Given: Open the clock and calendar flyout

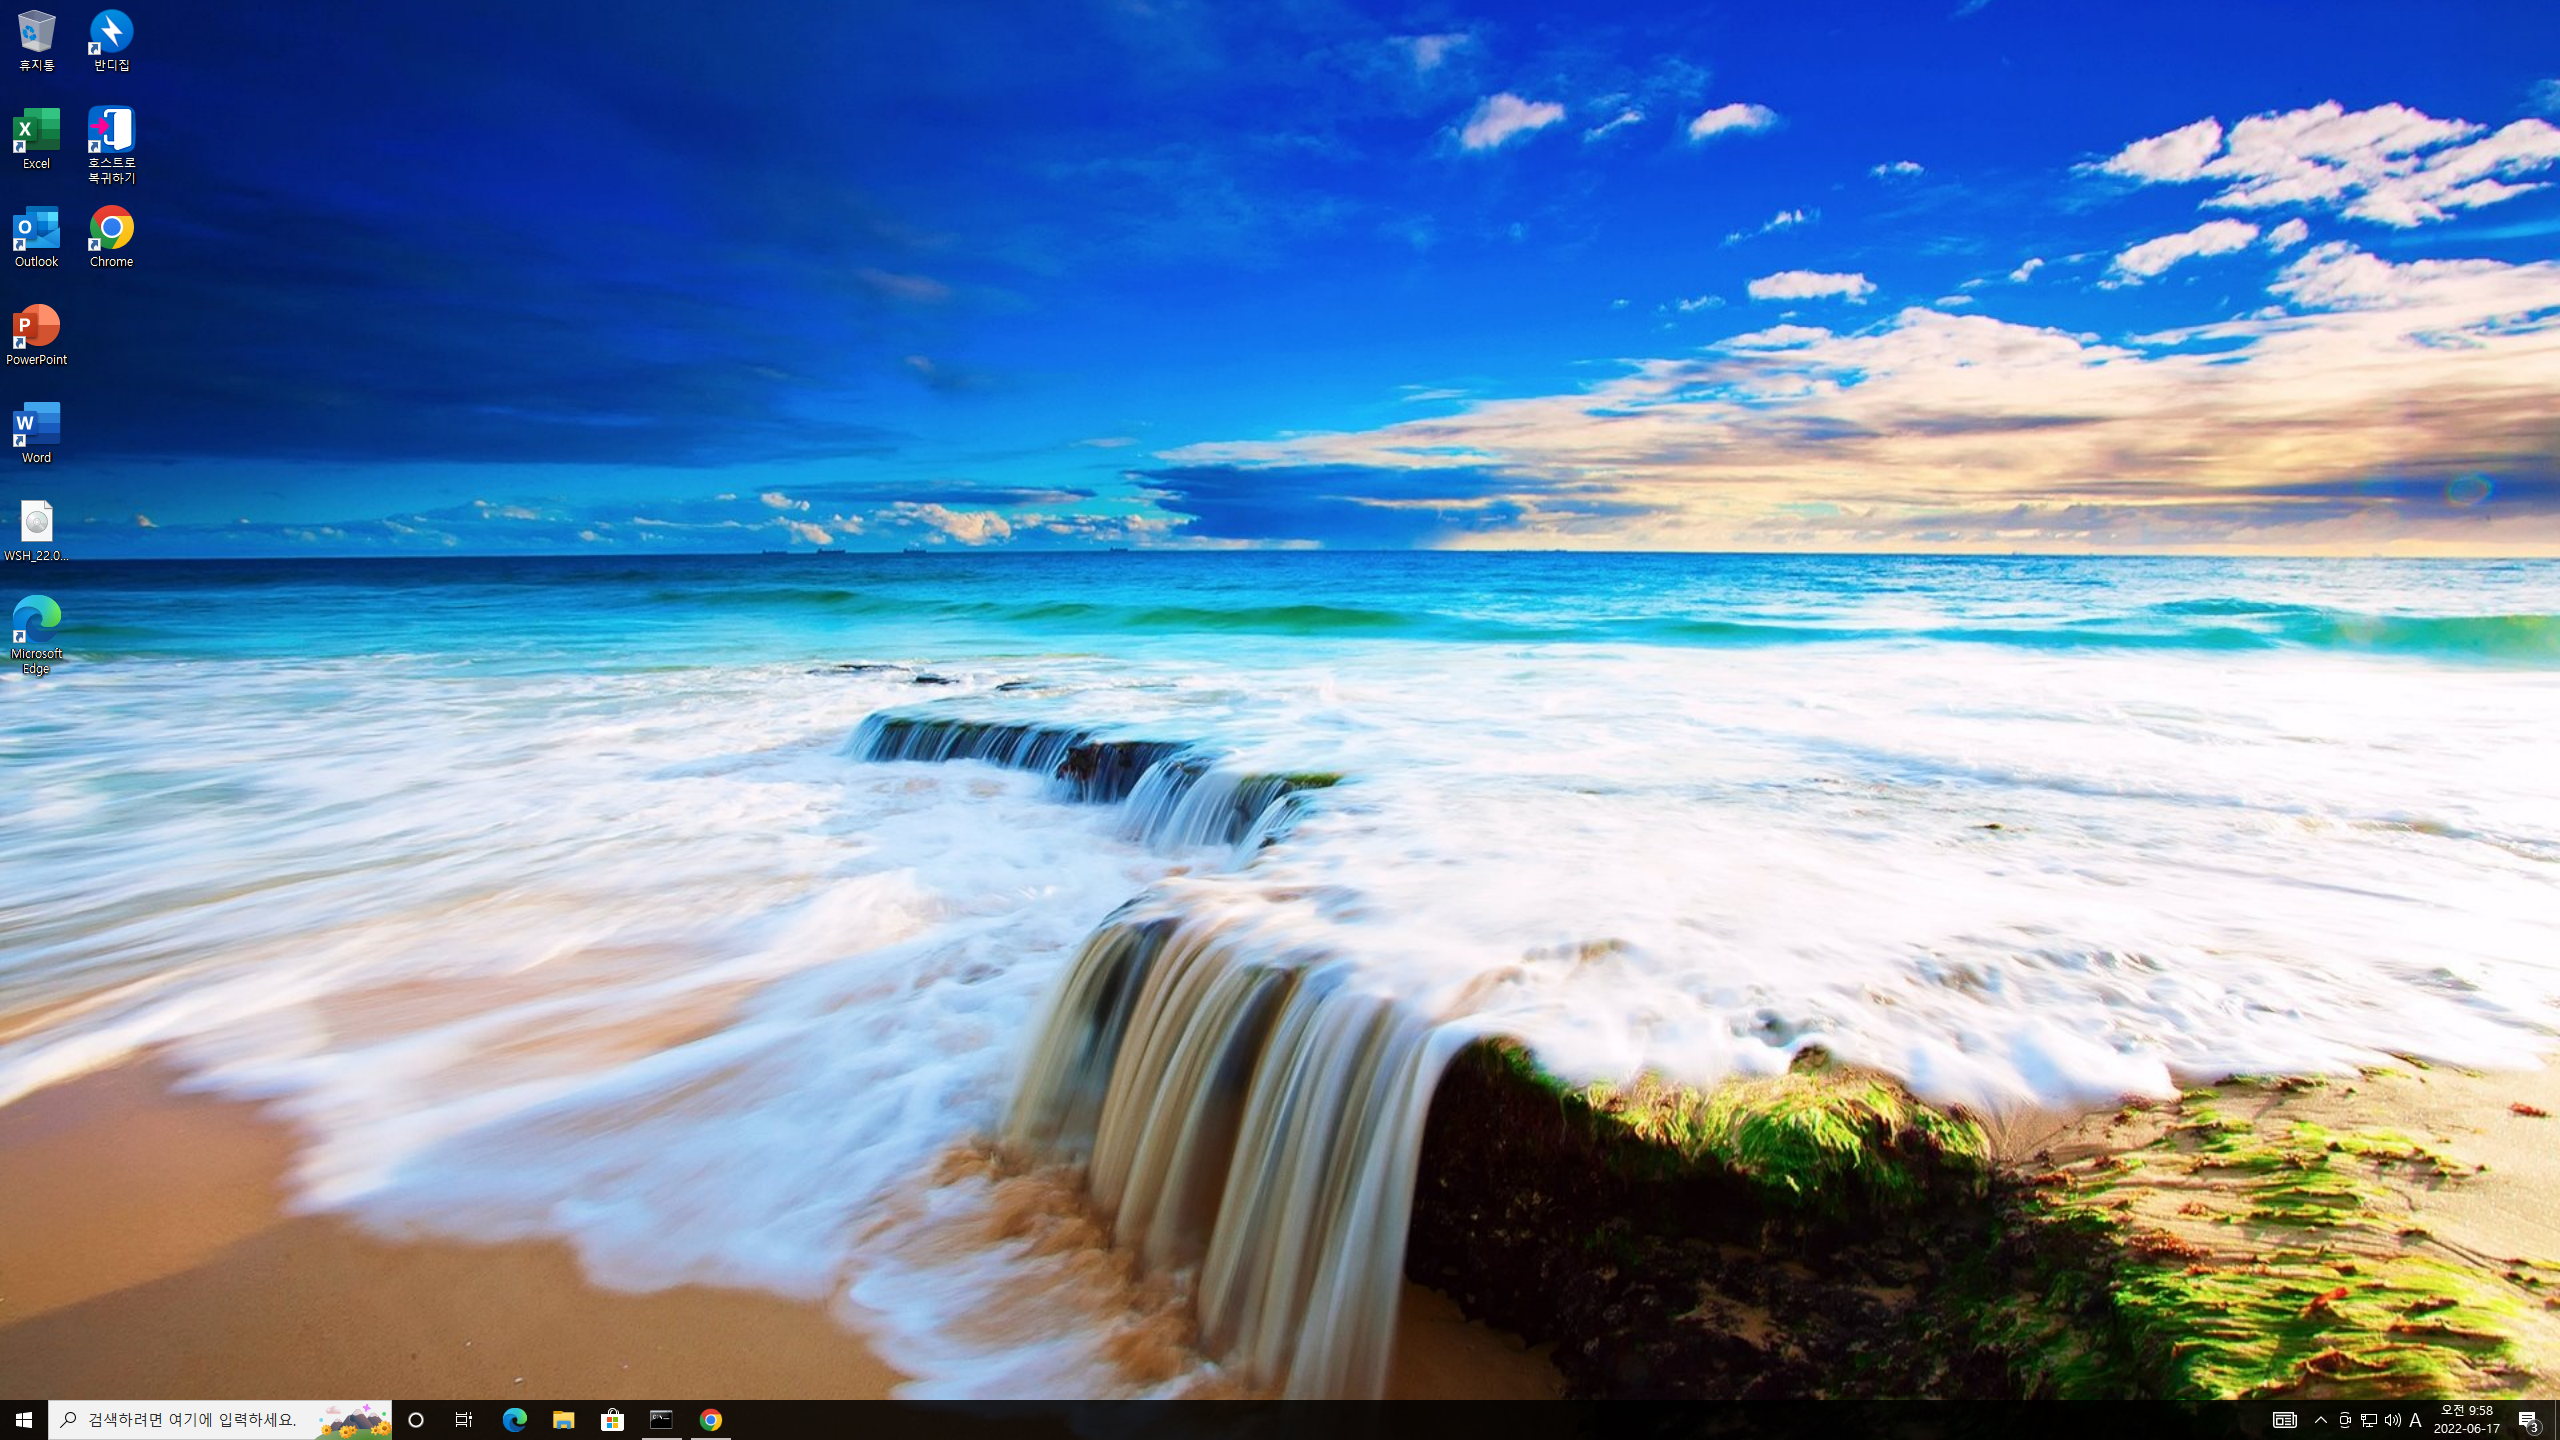Looking at the screenshot, I should pos(2466,1420).
